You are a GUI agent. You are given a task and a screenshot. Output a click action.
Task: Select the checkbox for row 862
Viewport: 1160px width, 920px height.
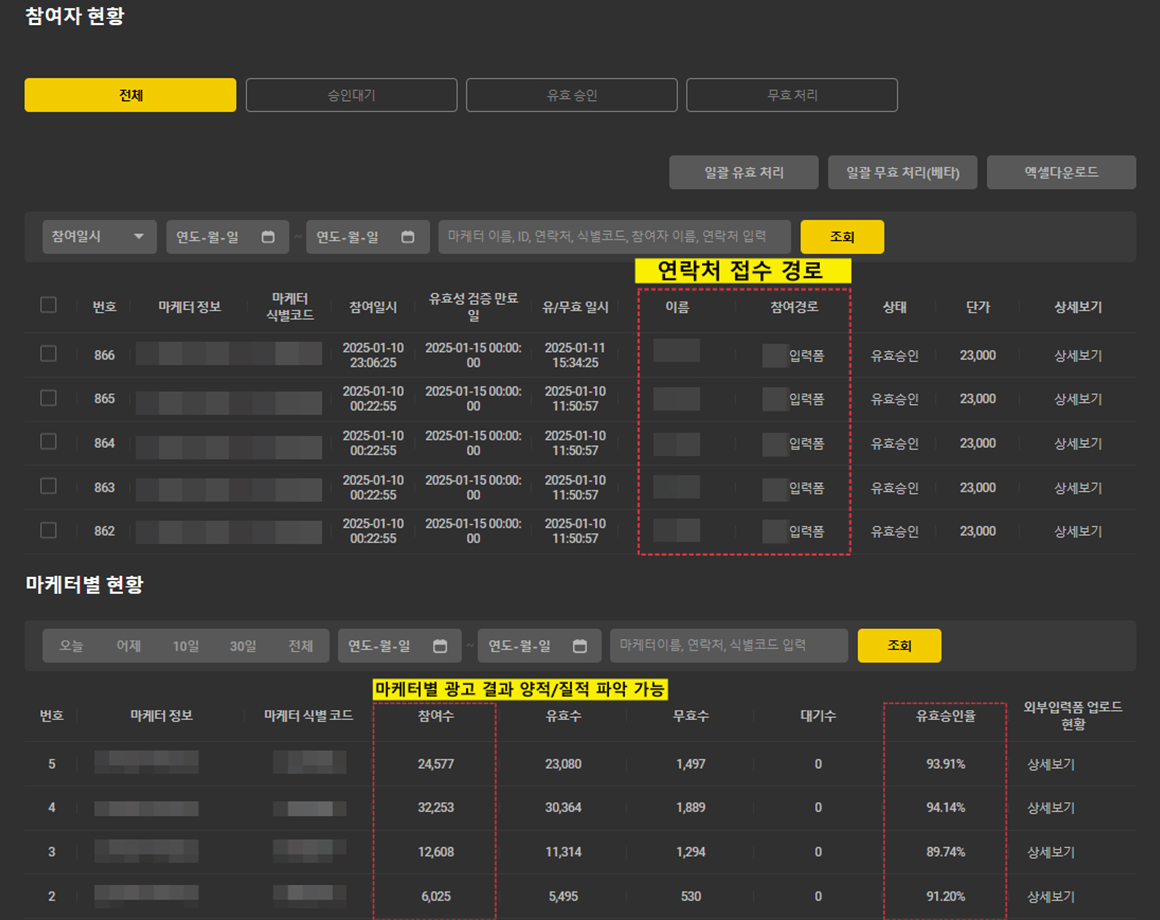pos(48,530)
